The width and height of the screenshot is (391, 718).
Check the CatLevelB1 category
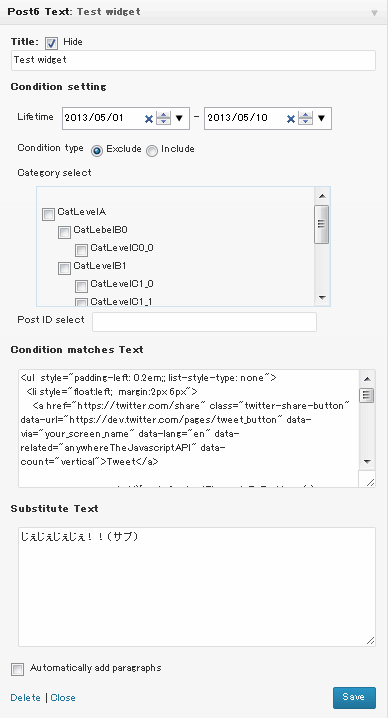(x=65, y=268)
